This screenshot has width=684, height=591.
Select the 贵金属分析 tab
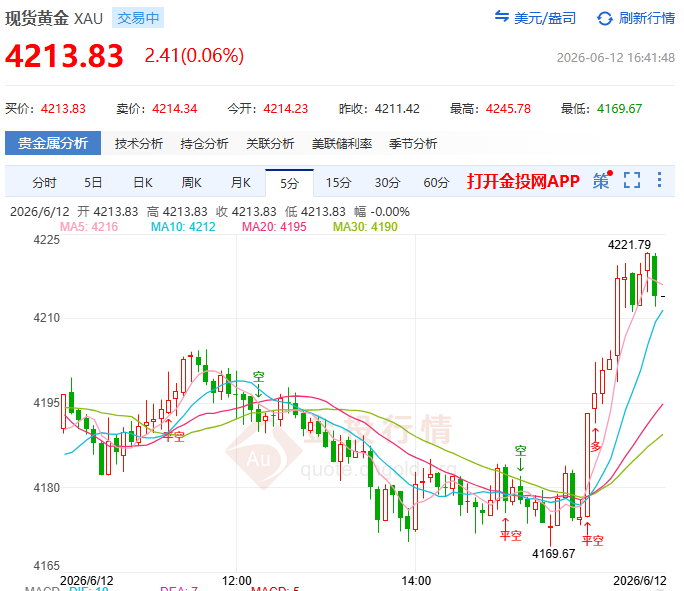coord(53,143)
